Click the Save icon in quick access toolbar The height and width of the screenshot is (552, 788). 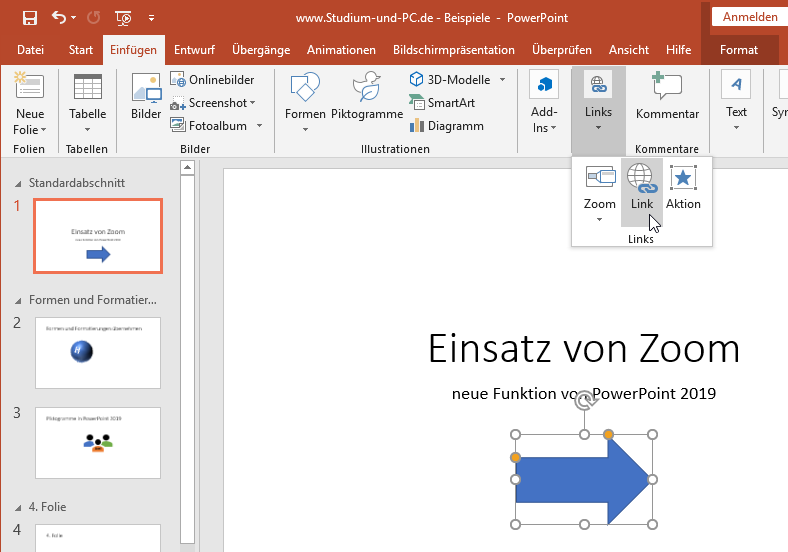click(x=30, y=18)
